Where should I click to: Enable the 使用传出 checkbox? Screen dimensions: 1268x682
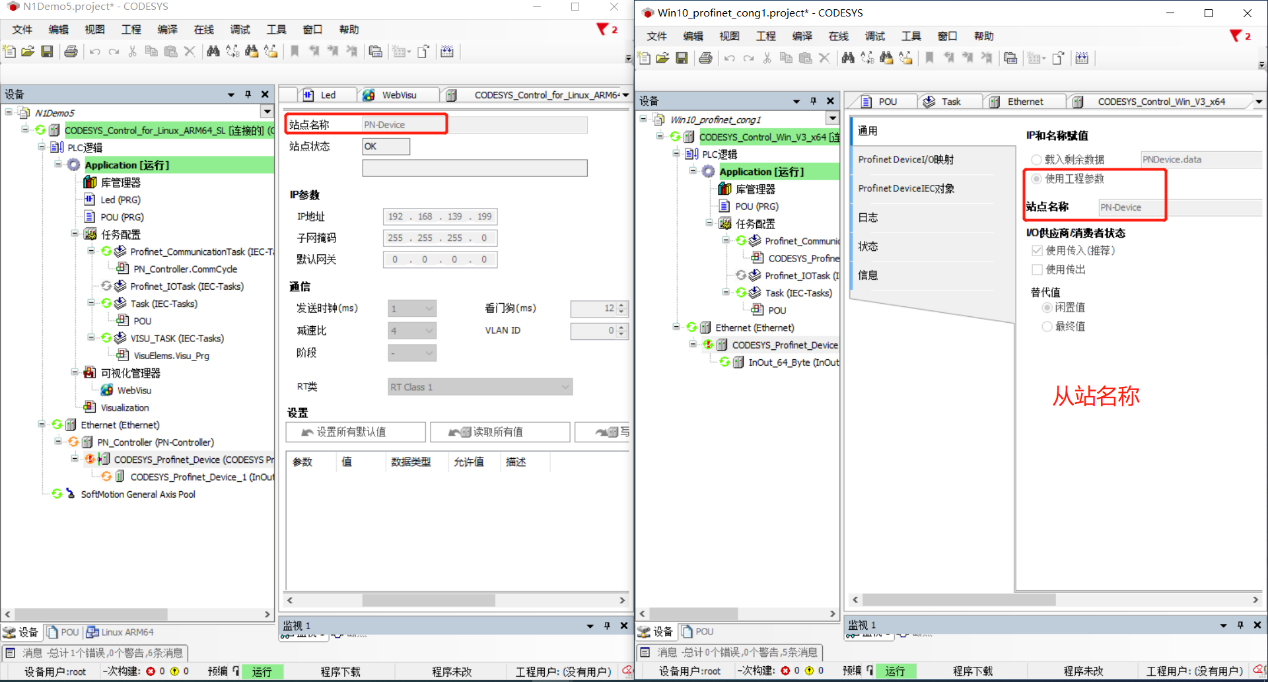[x=1038, y=269]
